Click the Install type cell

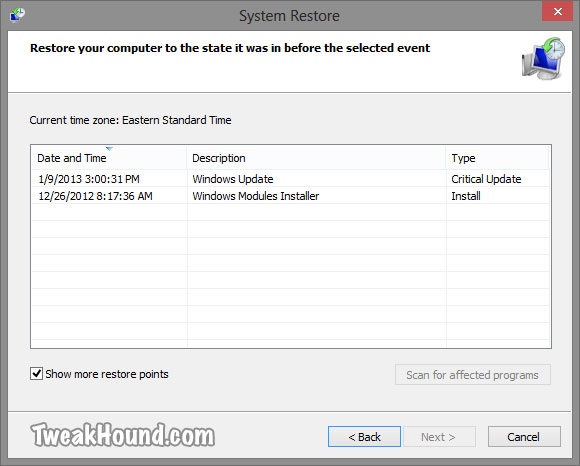[466, 196]
